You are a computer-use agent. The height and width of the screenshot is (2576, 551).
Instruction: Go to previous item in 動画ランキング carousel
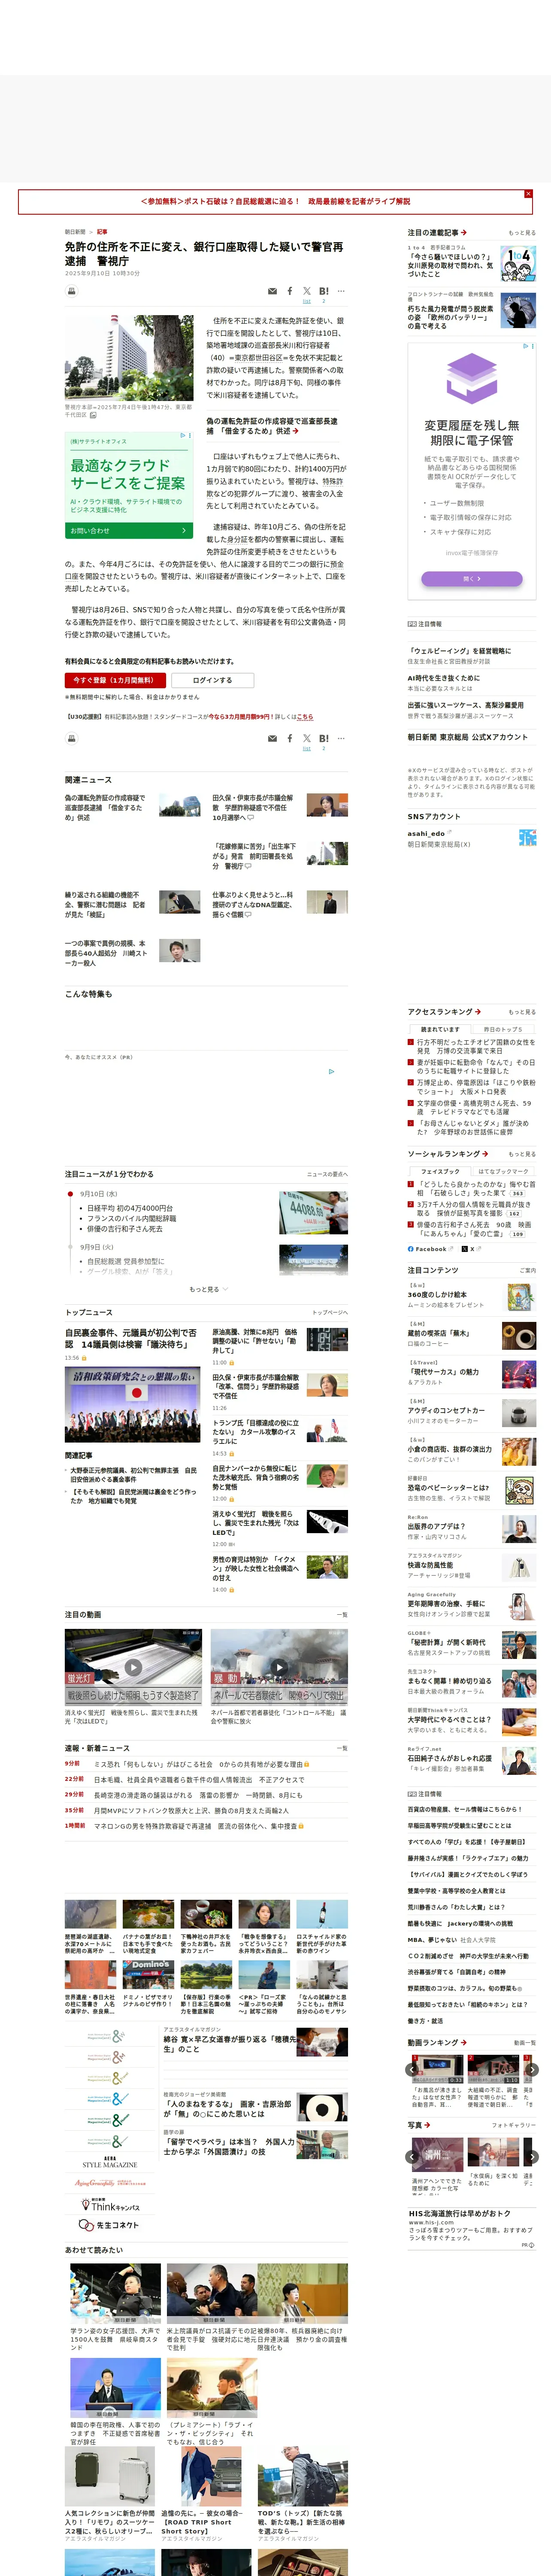pyautogui.click(x=412, y=2070)
